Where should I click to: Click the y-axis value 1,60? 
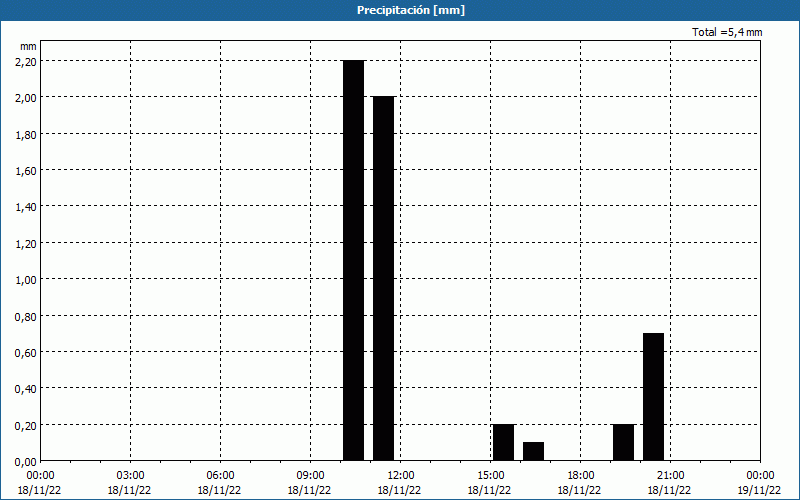pyautogui.click(x=26, y=170)
